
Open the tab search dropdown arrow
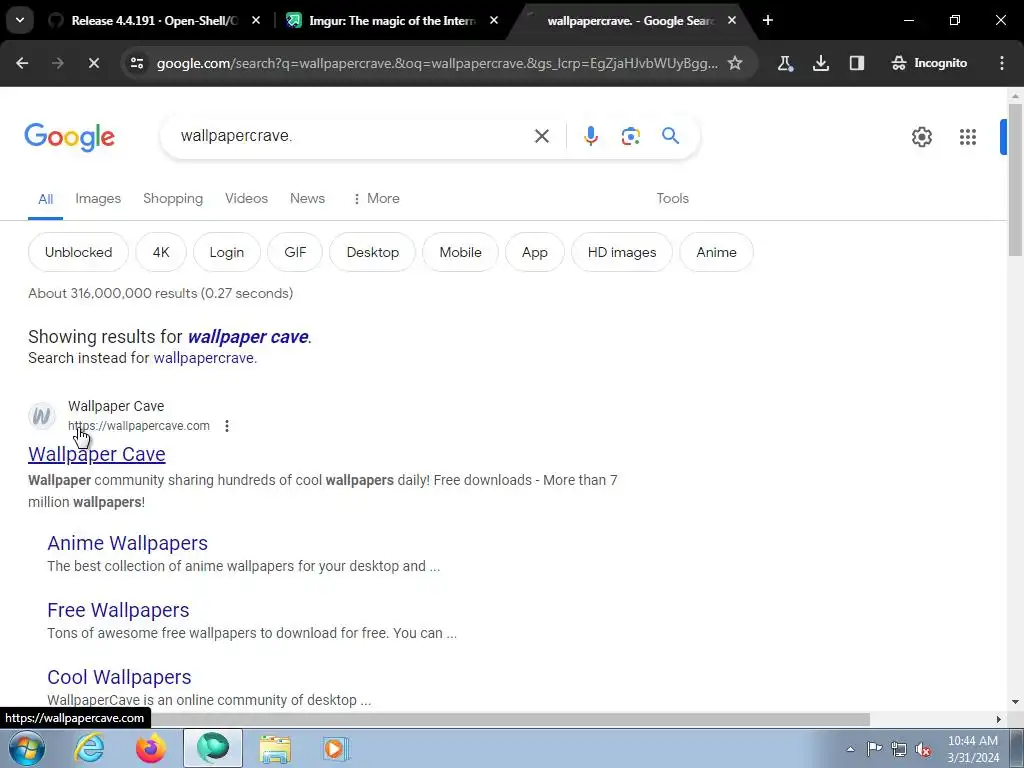[20, 20]
